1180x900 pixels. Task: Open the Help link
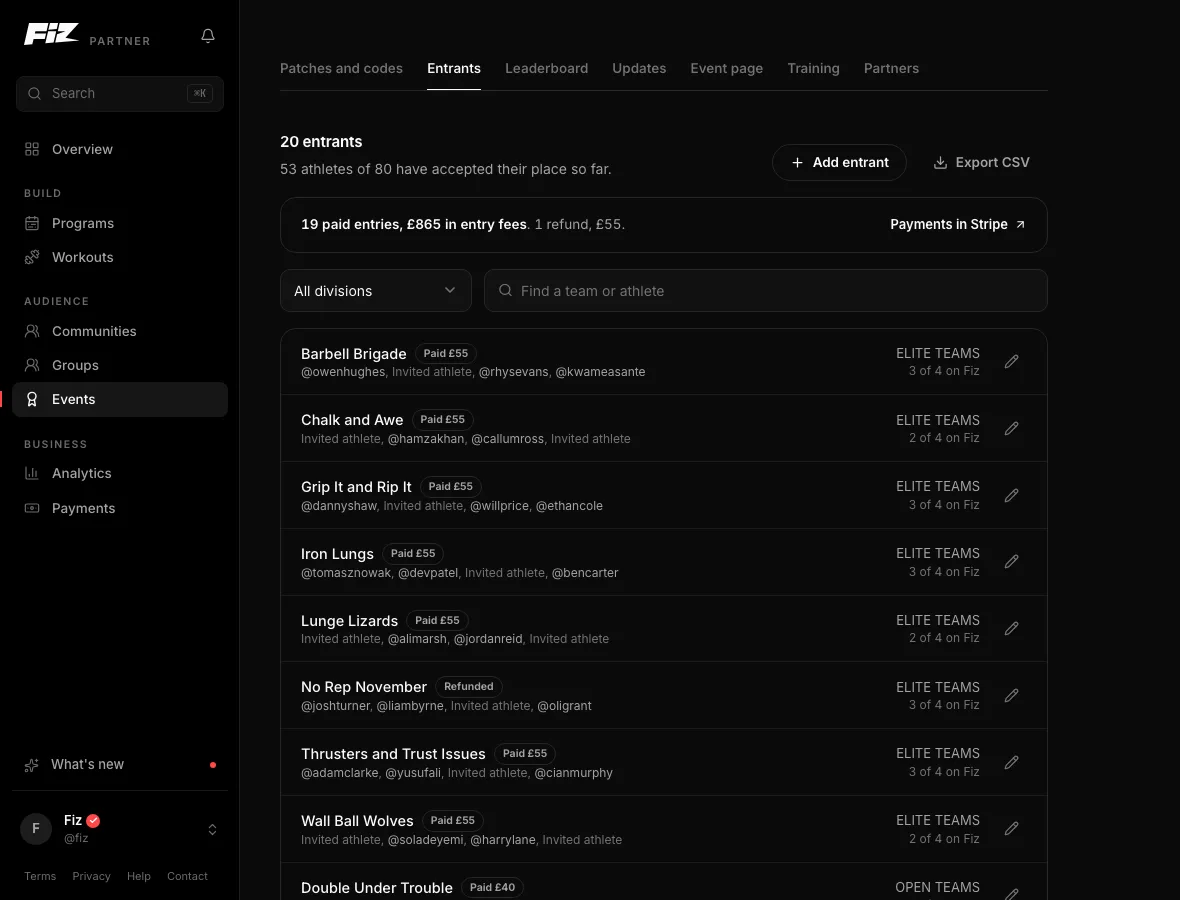(138, 876)
